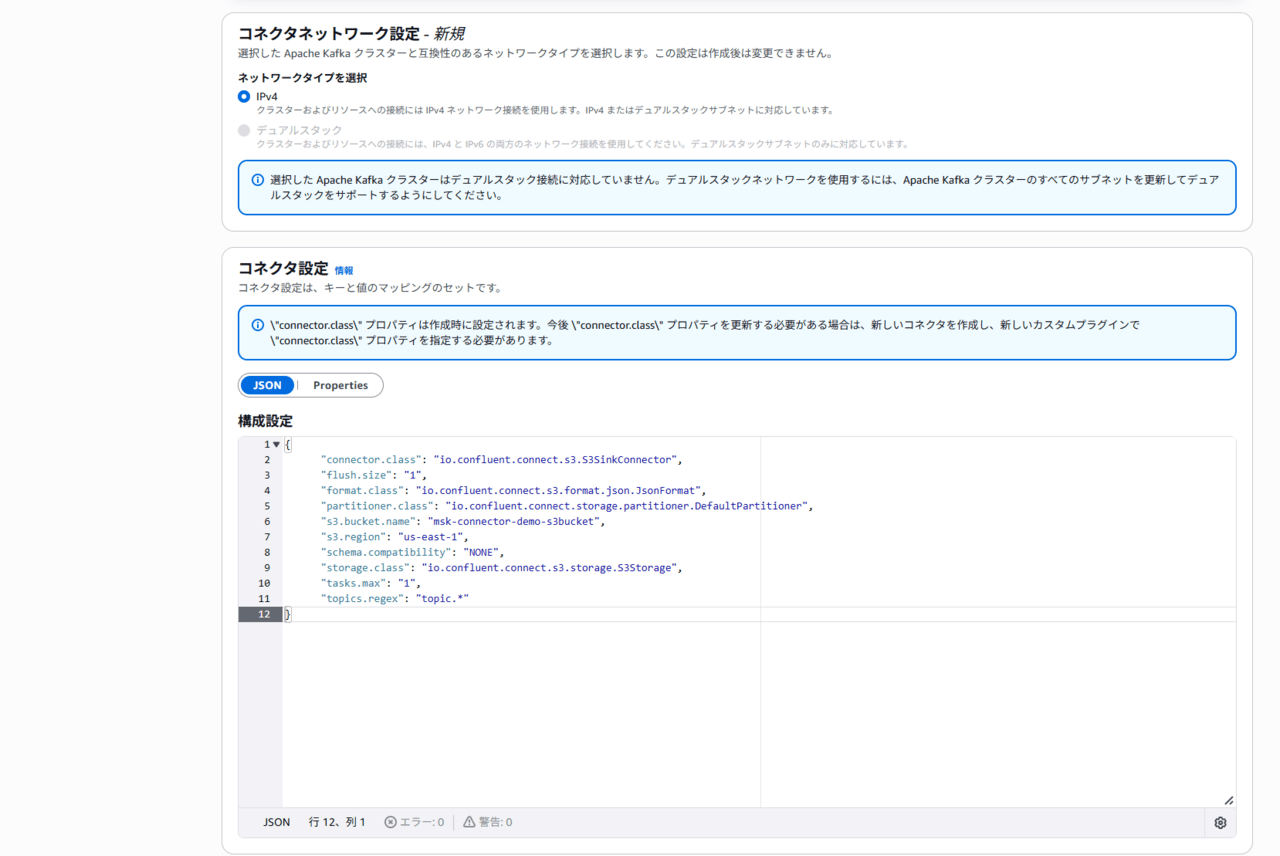
Task: Collapse the JSON block at line 1
Action: pos(277,445)
